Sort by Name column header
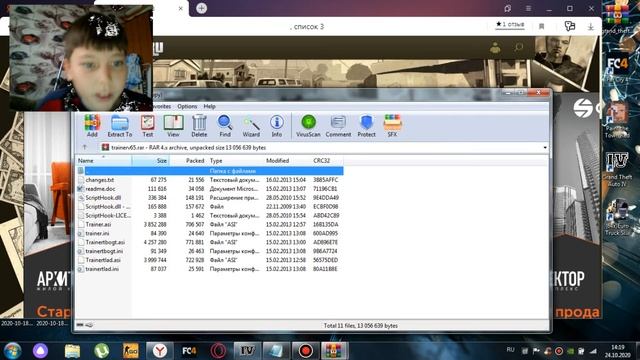Viewport: 640px width, 360px height. point(104,161)
